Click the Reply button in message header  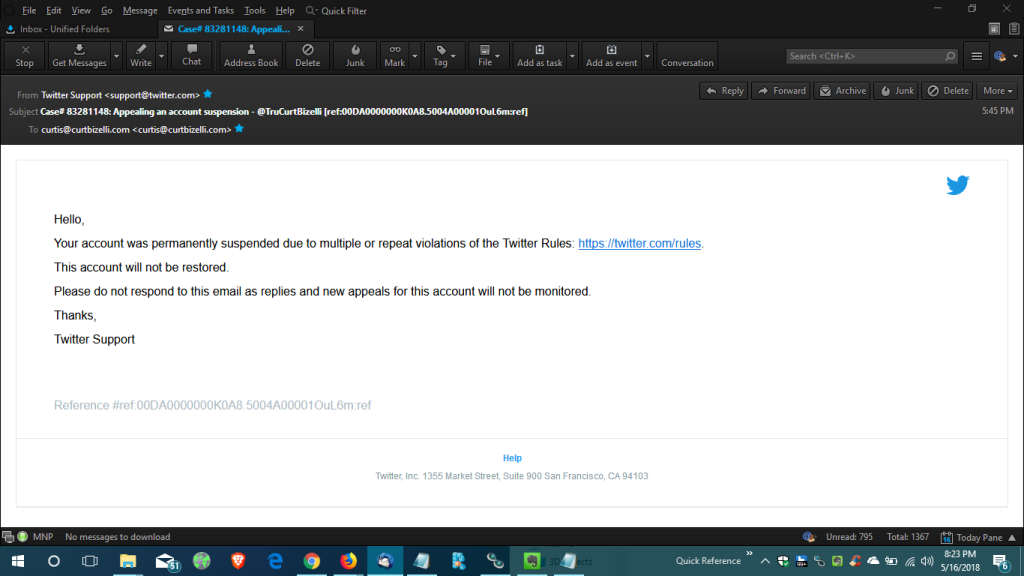point(723,91)
